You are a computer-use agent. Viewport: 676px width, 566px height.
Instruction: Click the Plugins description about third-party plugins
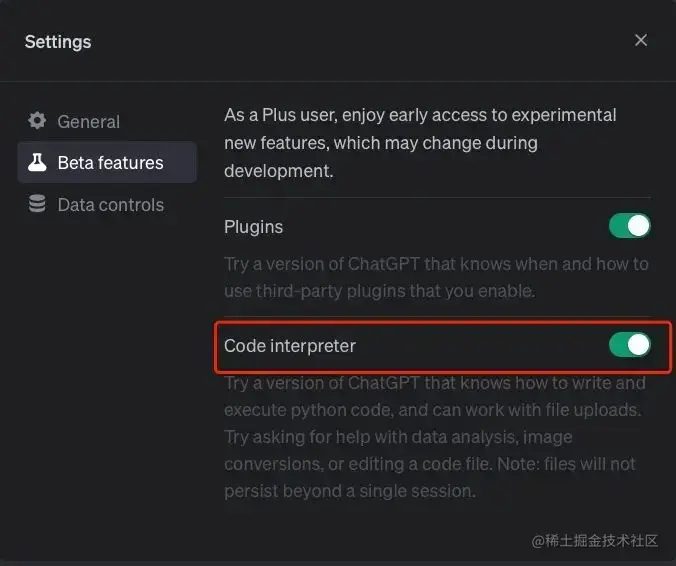pyautogui.click(x=436, y=278)
